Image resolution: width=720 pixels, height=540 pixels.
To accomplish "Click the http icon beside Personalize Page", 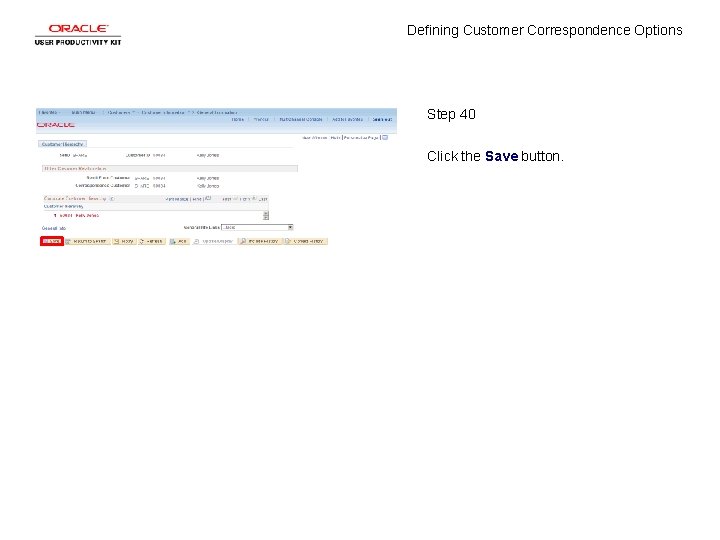I will click(385, 137).
